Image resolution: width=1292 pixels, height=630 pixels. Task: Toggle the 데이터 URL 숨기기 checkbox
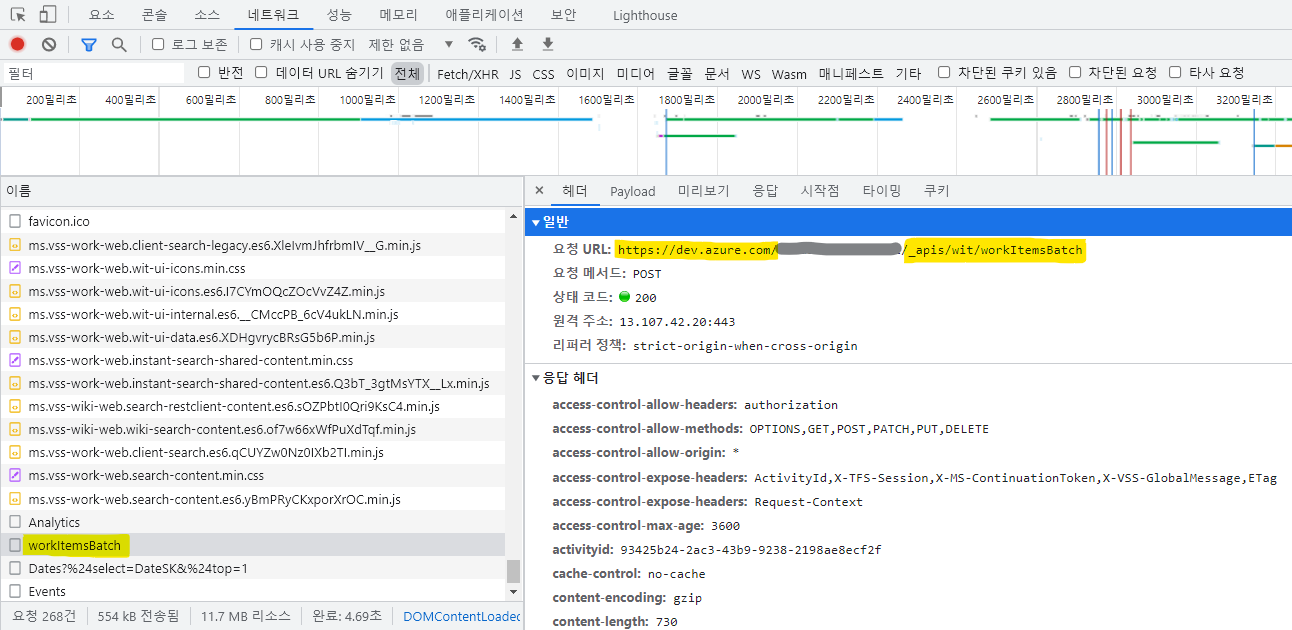[261, 72]
